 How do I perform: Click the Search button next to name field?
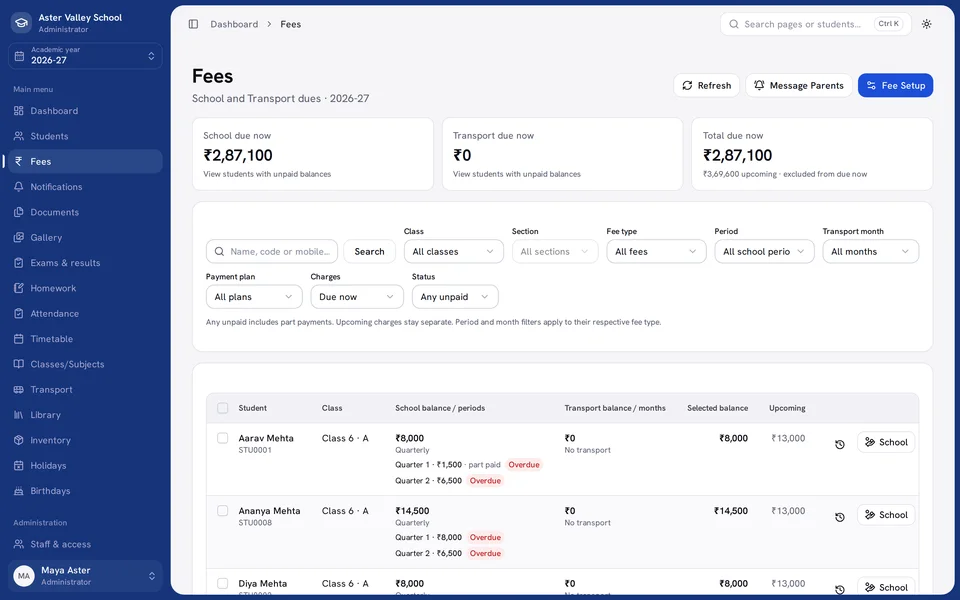tap(369, 252)
